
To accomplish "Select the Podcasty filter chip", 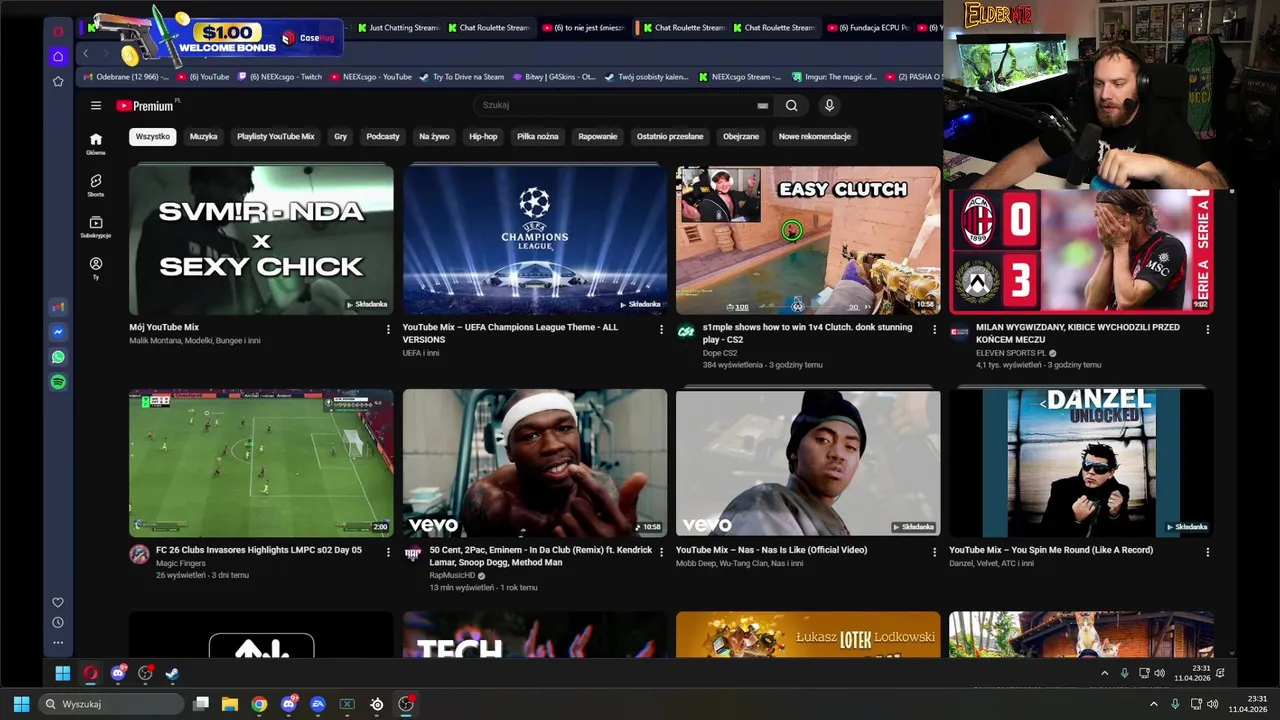I will (383, 136).
